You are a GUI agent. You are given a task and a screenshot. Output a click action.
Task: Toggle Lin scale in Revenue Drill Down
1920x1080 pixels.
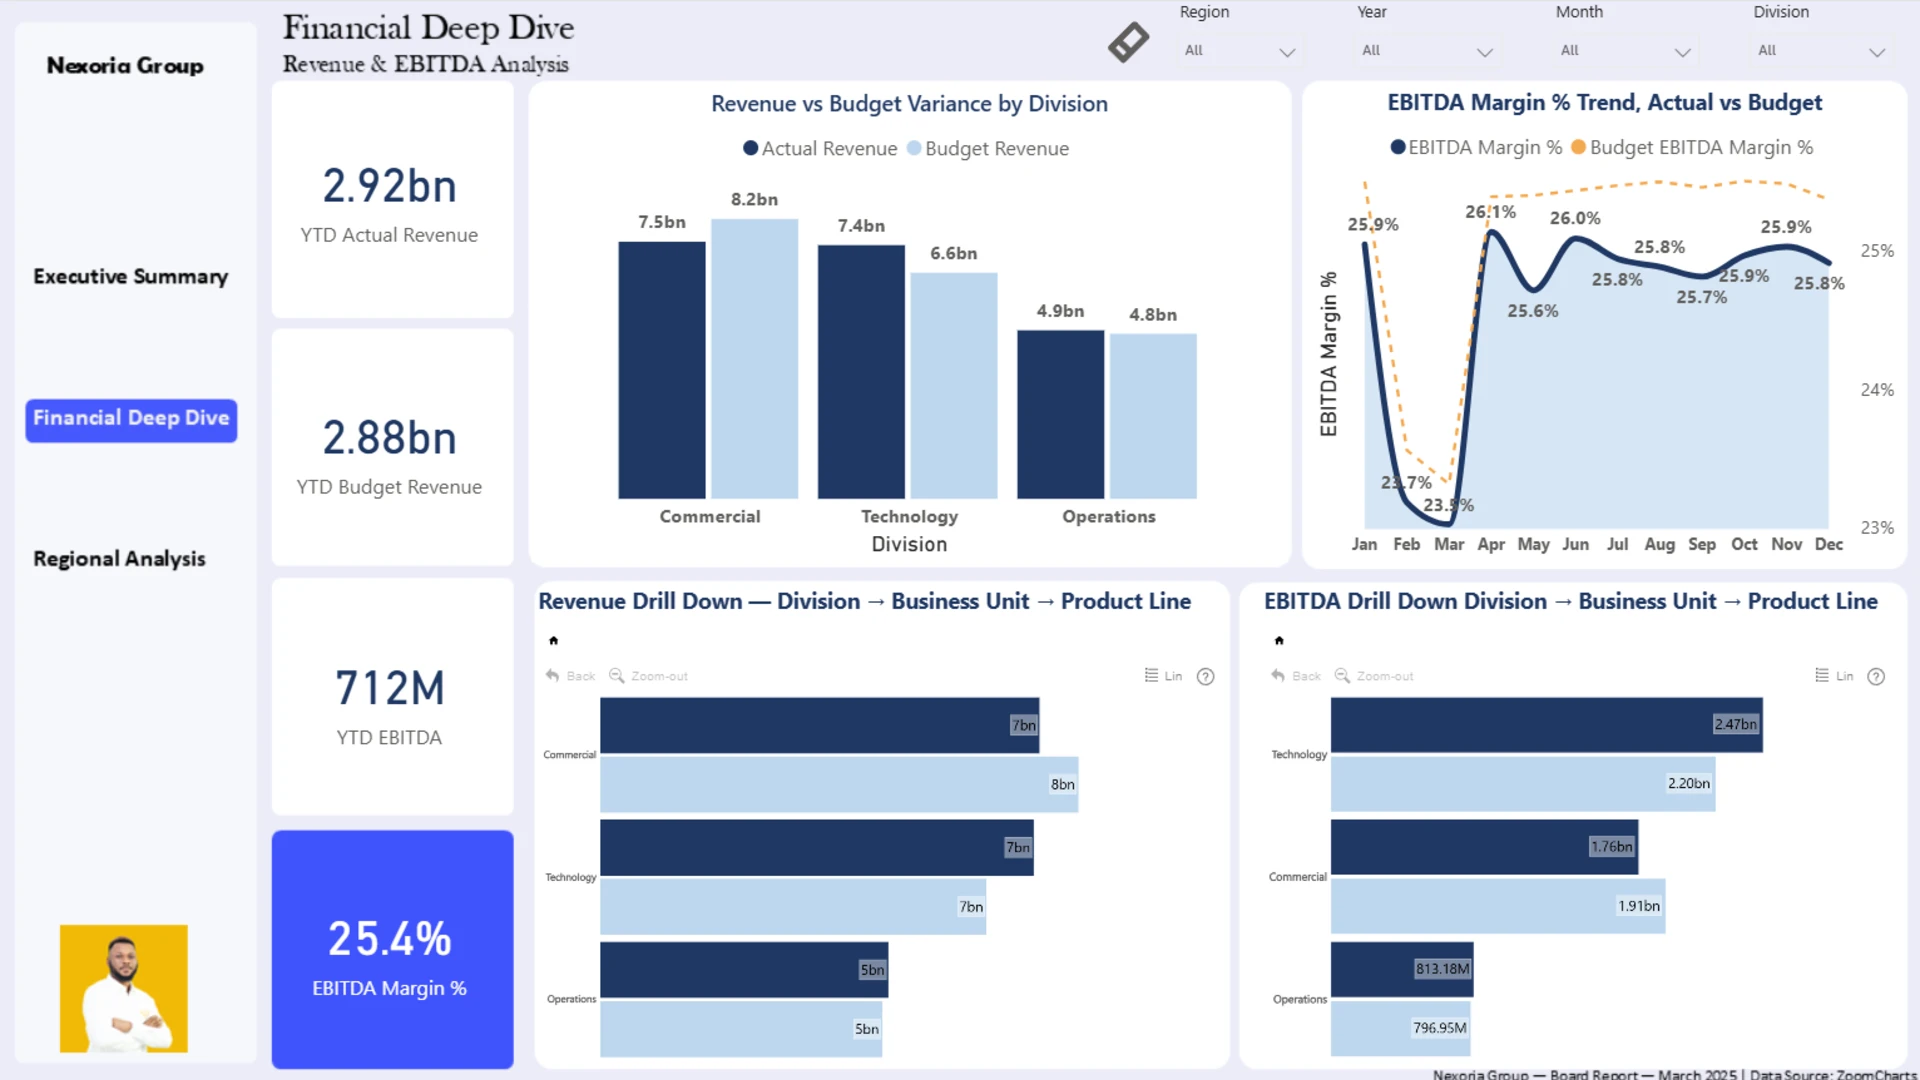pos(1163,676)
